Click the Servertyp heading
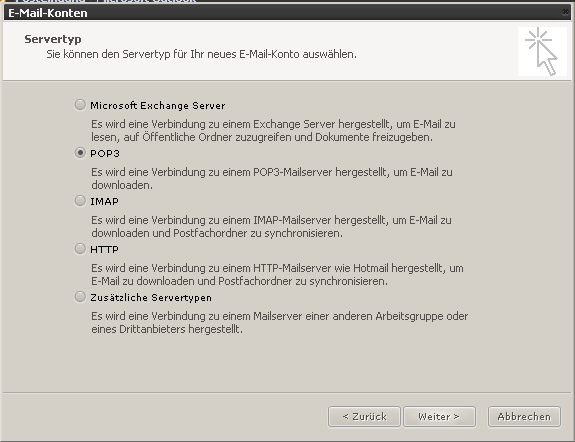This screenshot has height=442, width=575. pyautogui.click(x=53, y=39)
